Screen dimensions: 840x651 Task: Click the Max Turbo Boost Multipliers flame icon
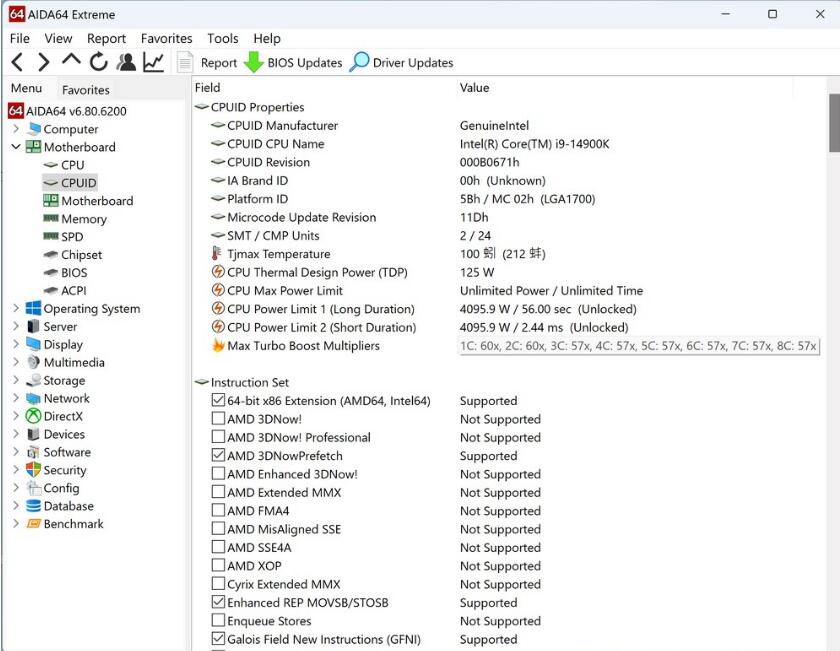[x=218, y=345]
